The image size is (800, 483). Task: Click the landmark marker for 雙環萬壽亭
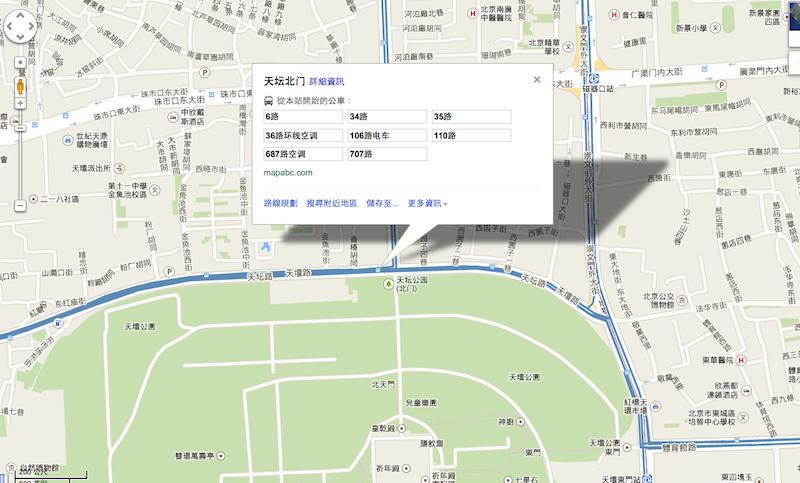tap(220, 456)
